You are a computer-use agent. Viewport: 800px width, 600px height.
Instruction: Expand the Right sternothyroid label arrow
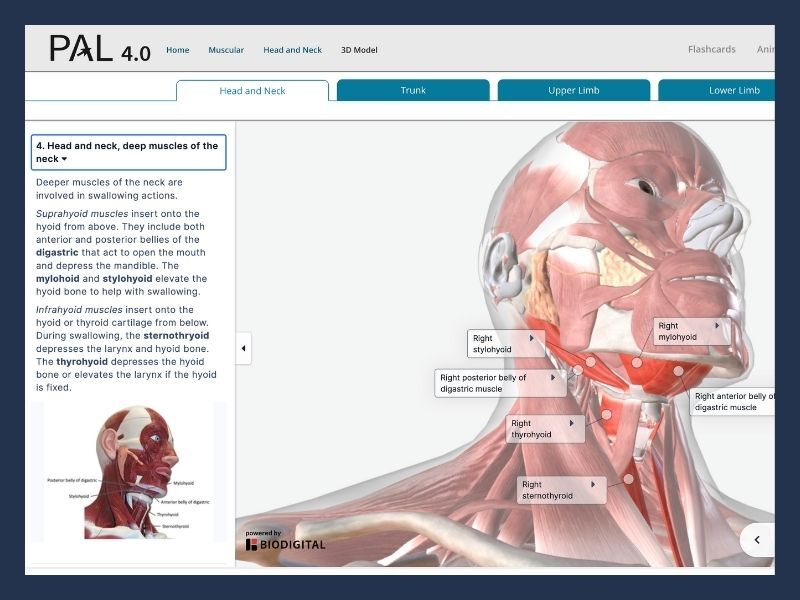(592, 485)
